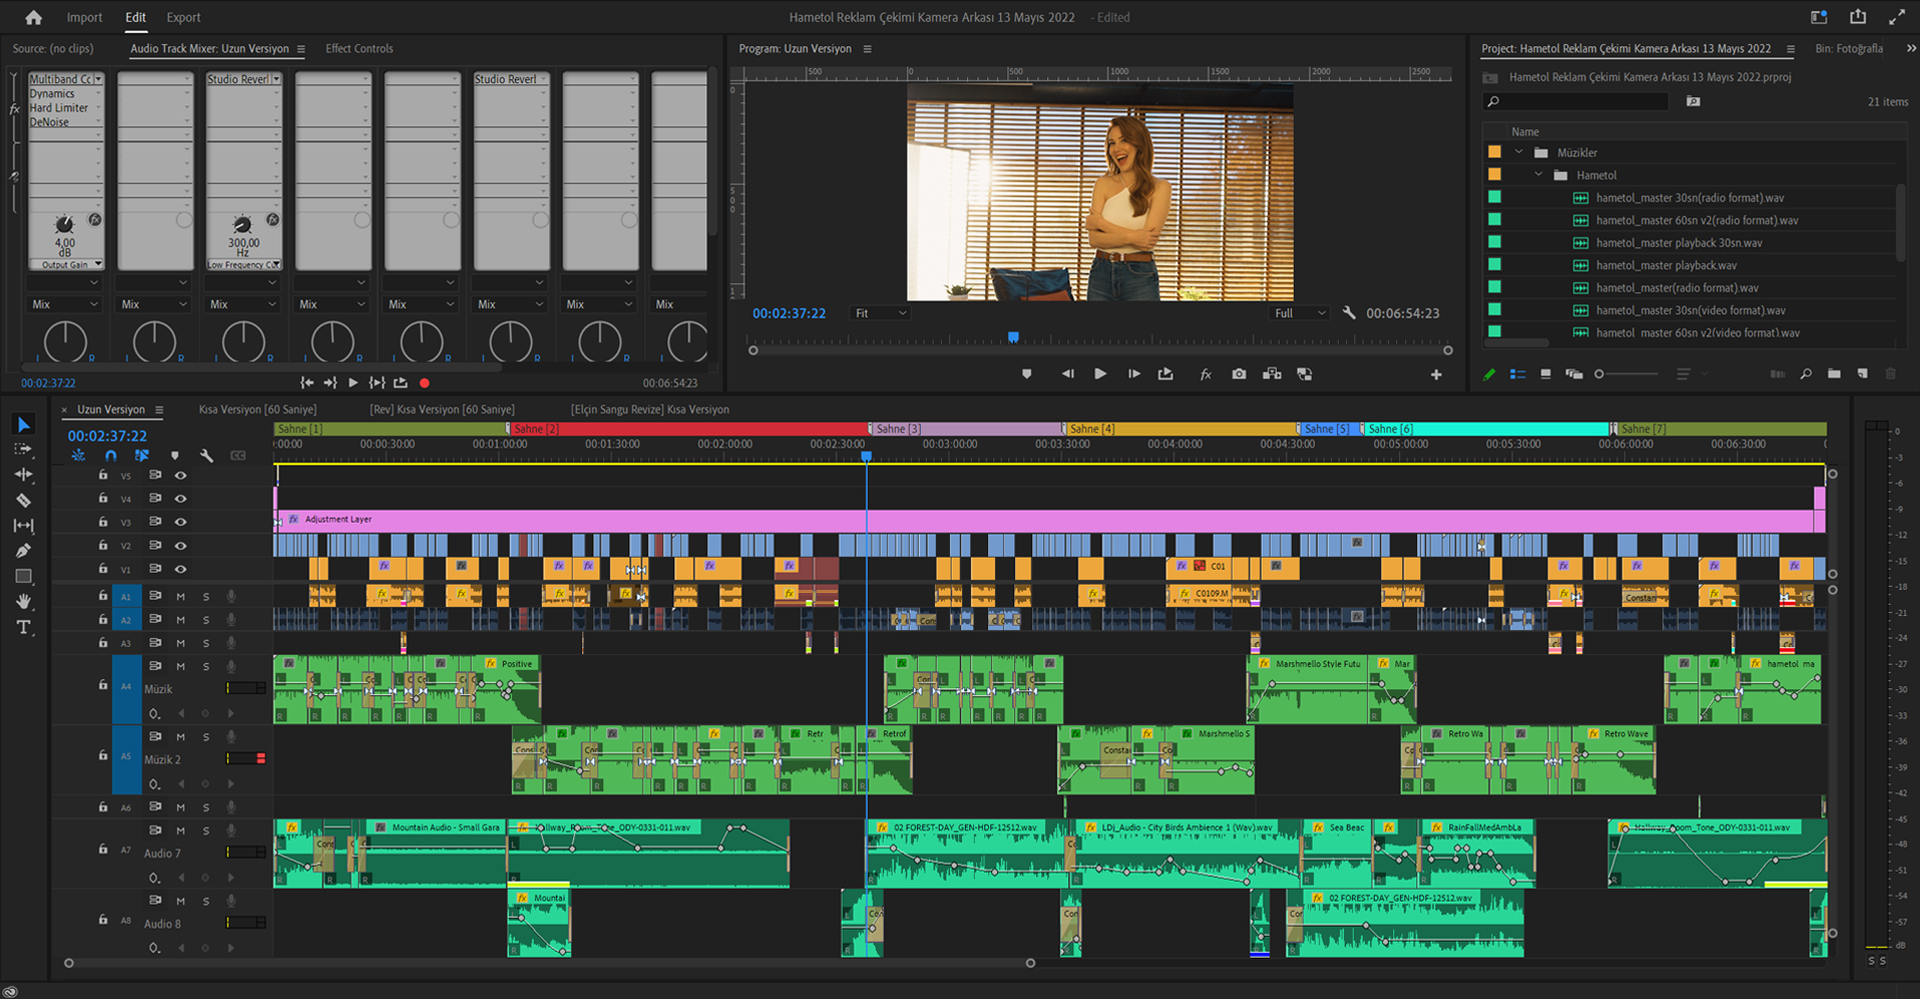The height and width of the screenshot is (999, 1920).
Task: Mute audio track A1
Action: [x=181, y=596]
